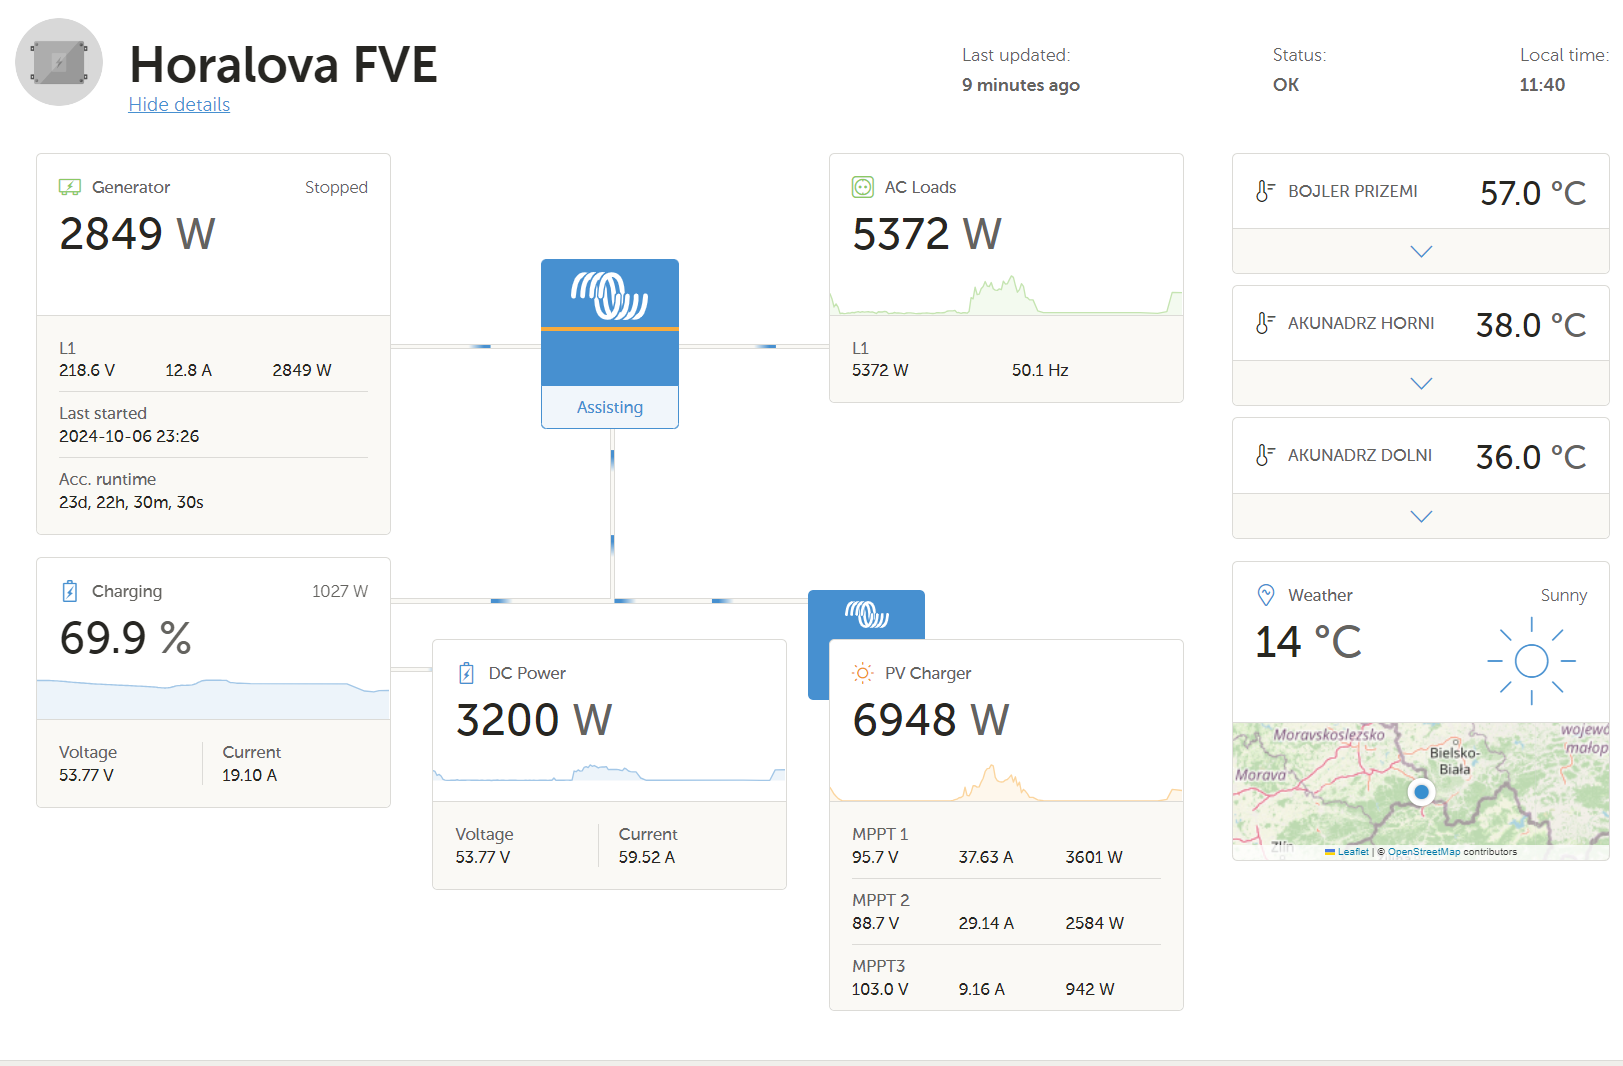Click the Generator icon
The height and width of the screenshot is (1066, 1623).
(x=70, y=187)
